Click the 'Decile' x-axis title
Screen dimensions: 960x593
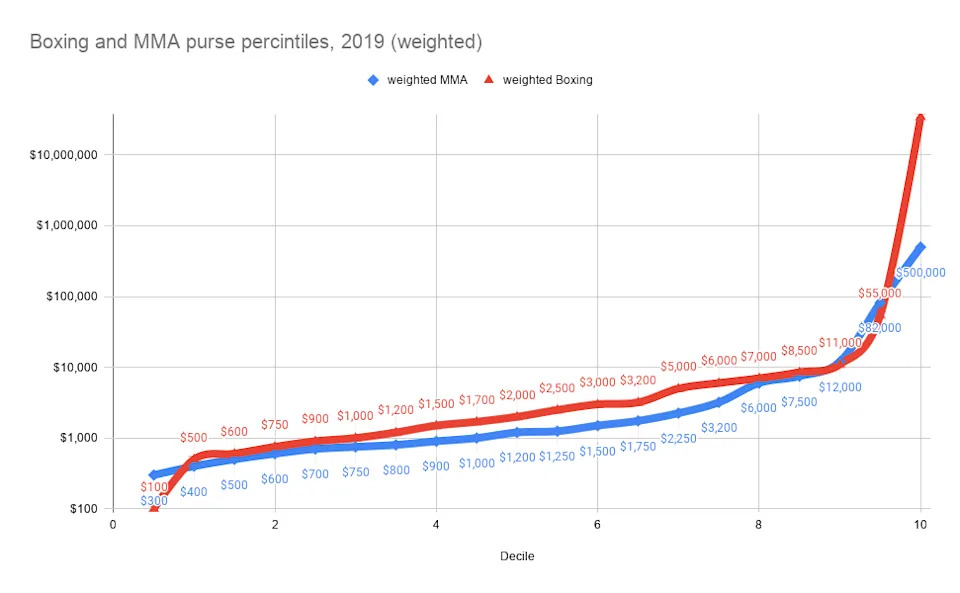click(516, 556)
